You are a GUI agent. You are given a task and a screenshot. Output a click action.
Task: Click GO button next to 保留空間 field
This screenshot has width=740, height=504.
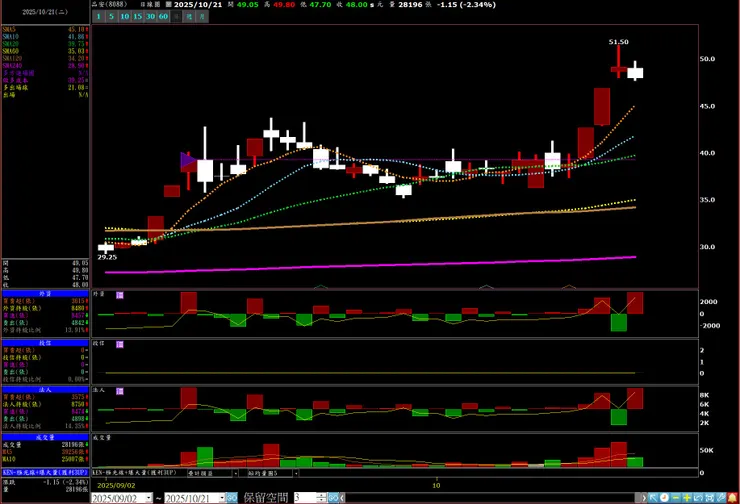coord(333,498)
